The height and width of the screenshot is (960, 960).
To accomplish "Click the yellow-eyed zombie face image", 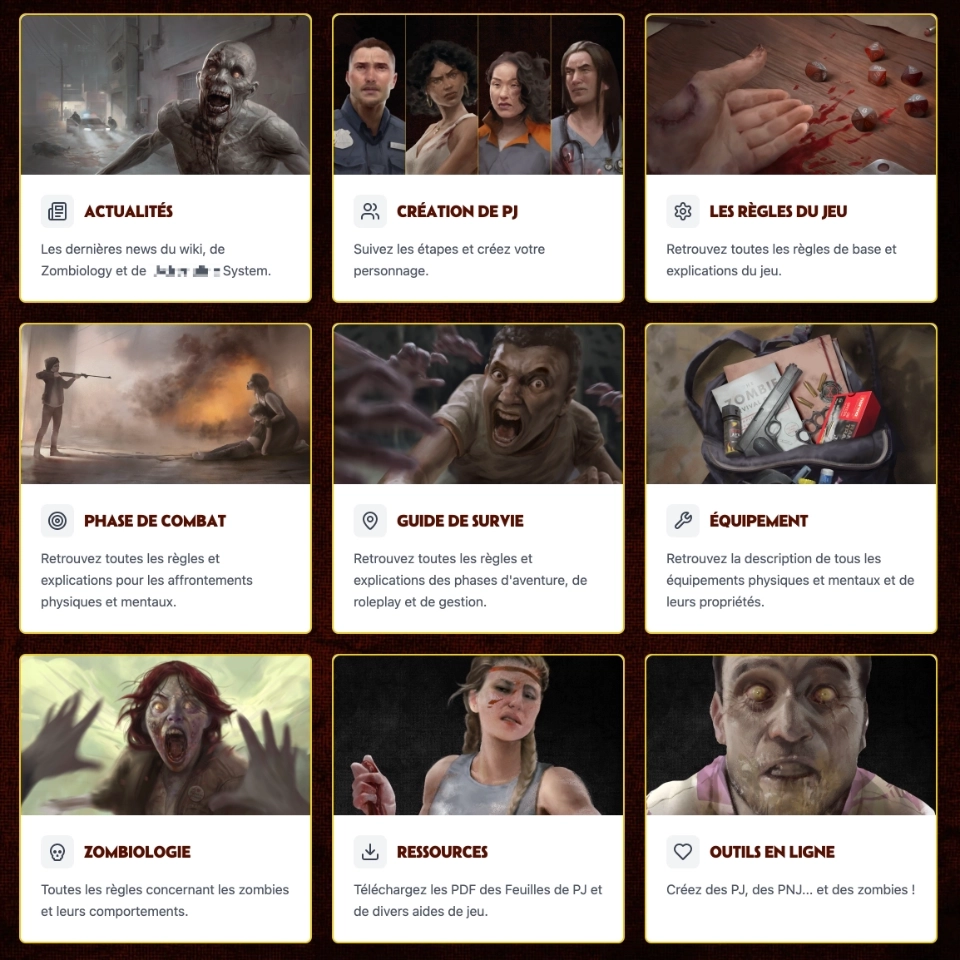I will point(791,735).
